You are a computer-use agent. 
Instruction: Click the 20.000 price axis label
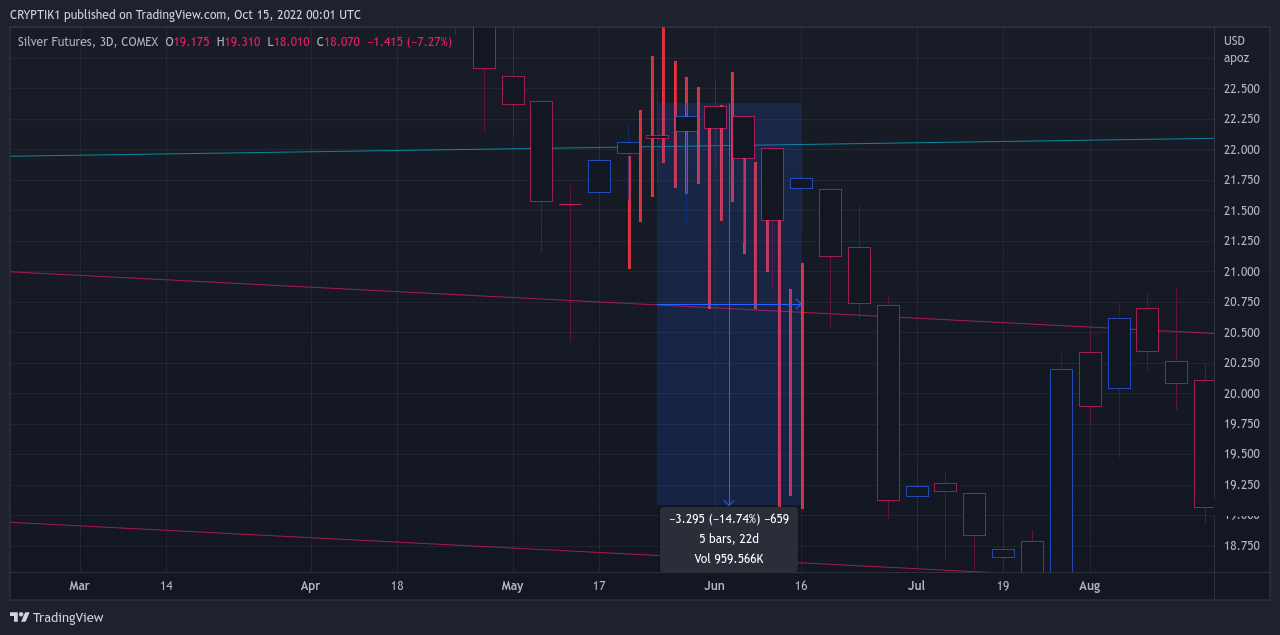[x=1241, y=394]
